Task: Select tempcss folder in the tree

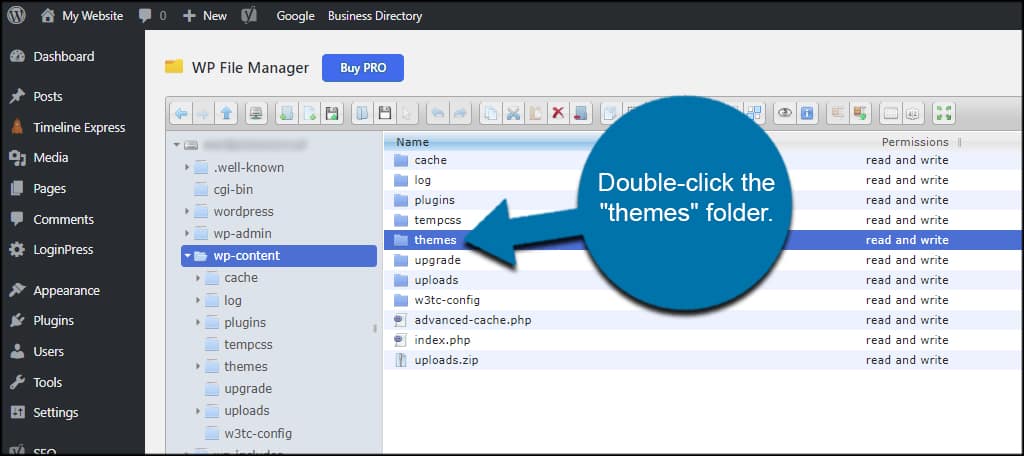Action: (248, 344)
